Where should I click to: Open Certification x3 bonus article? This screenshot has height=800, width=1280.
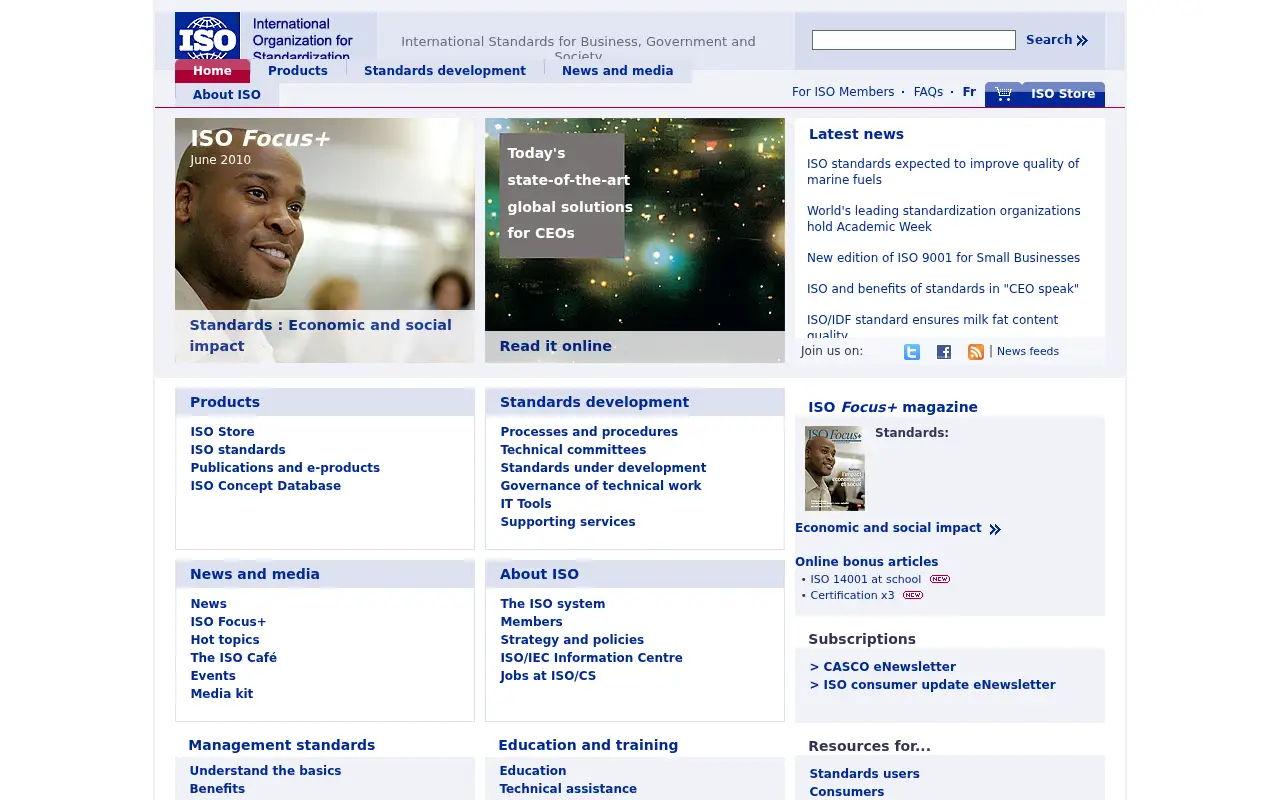pos(853,595)
